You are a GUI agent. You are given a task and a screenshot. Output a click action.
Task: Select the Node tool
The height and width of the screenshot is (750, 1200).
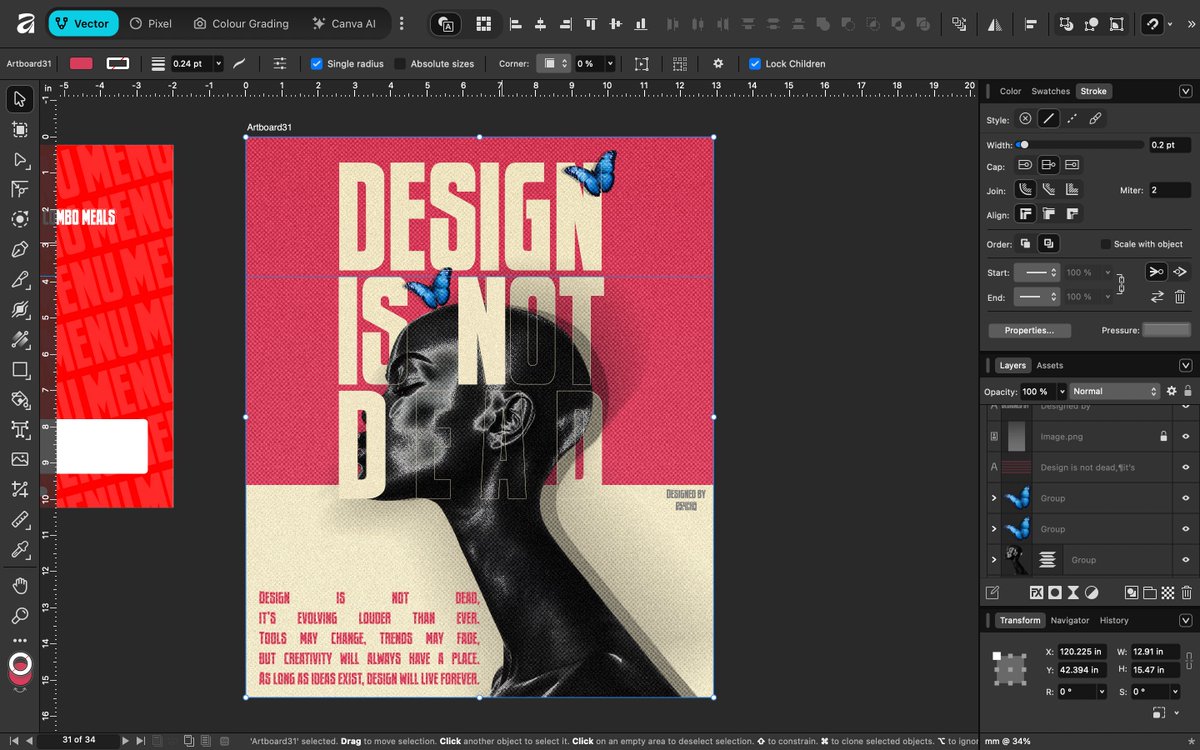(19, 159)
